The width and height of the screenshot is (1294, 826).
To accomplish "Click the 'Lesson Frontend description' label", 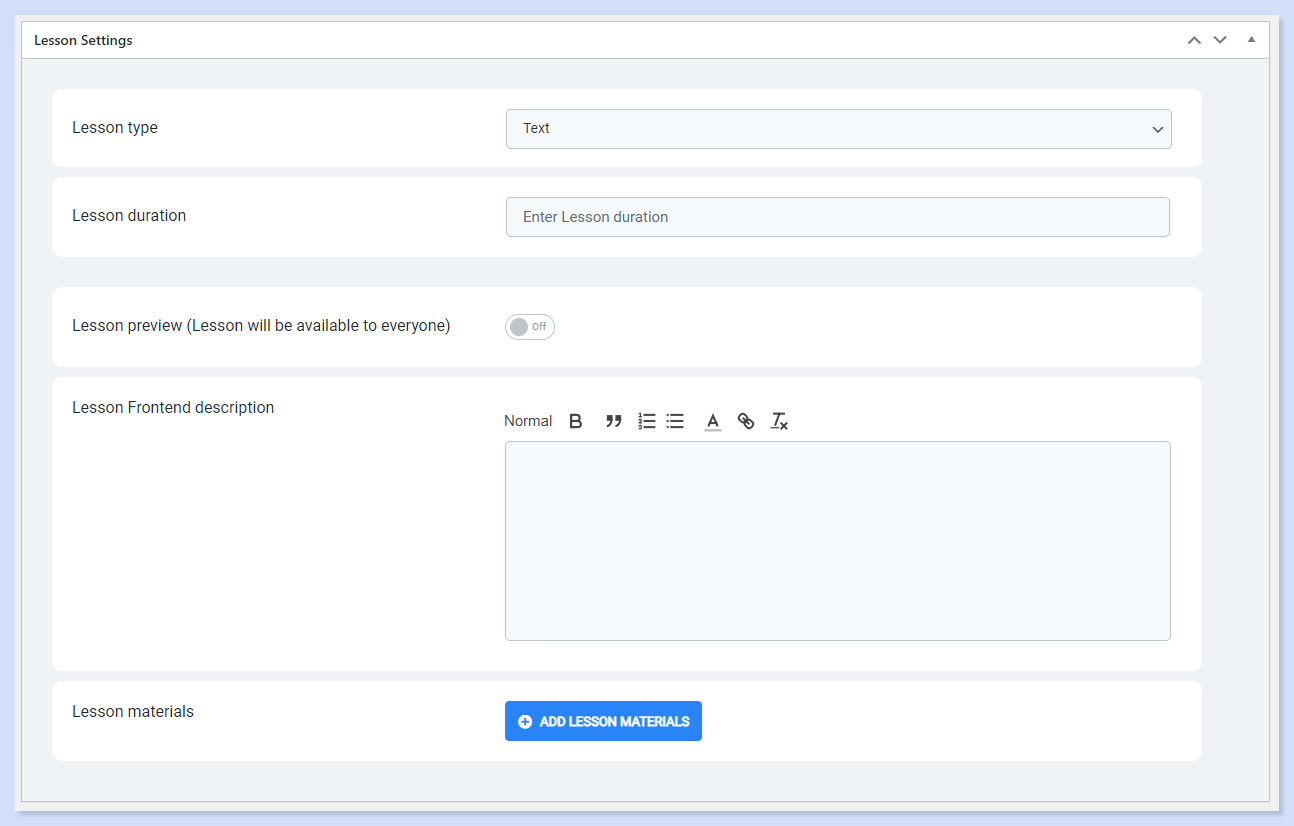I will (x=173, y=407).
